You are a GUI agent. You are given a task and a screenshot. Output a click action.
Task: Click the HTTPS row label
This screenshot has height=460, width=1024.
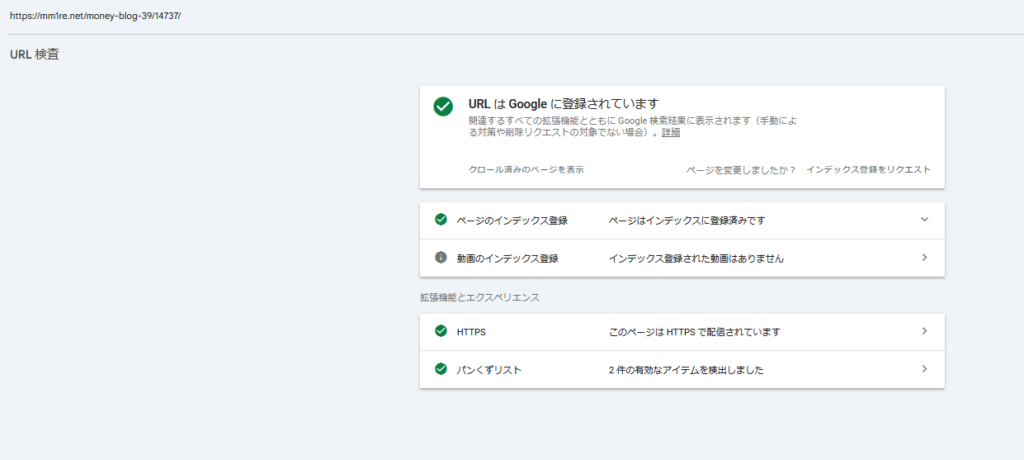tap(471, 331)
